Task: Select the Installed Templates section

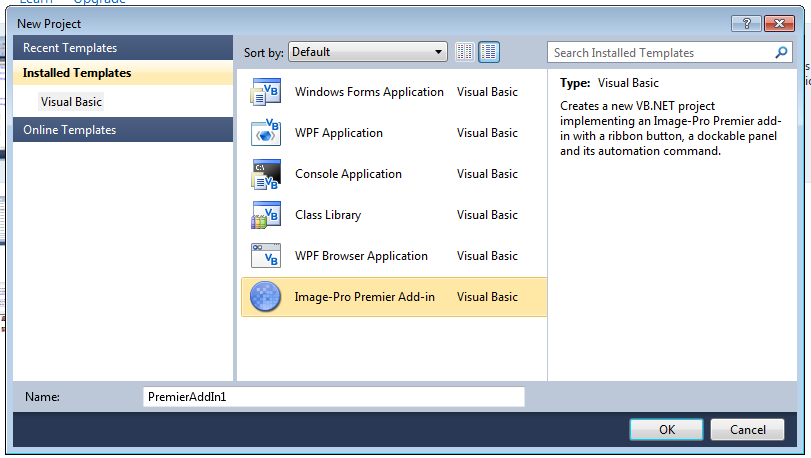Action: (x=123, y=73)
